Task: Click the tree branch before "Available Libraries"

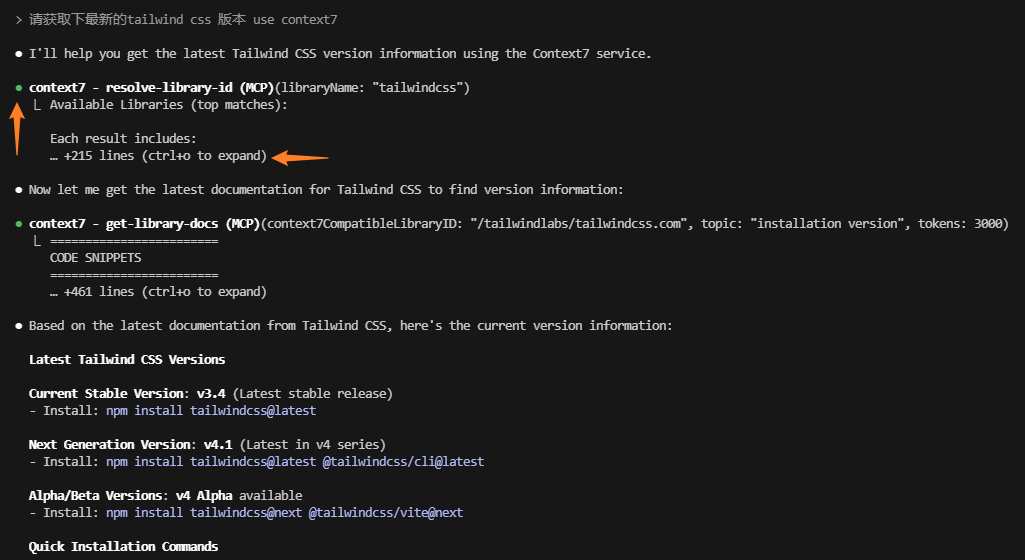Action: click(37, 105)
